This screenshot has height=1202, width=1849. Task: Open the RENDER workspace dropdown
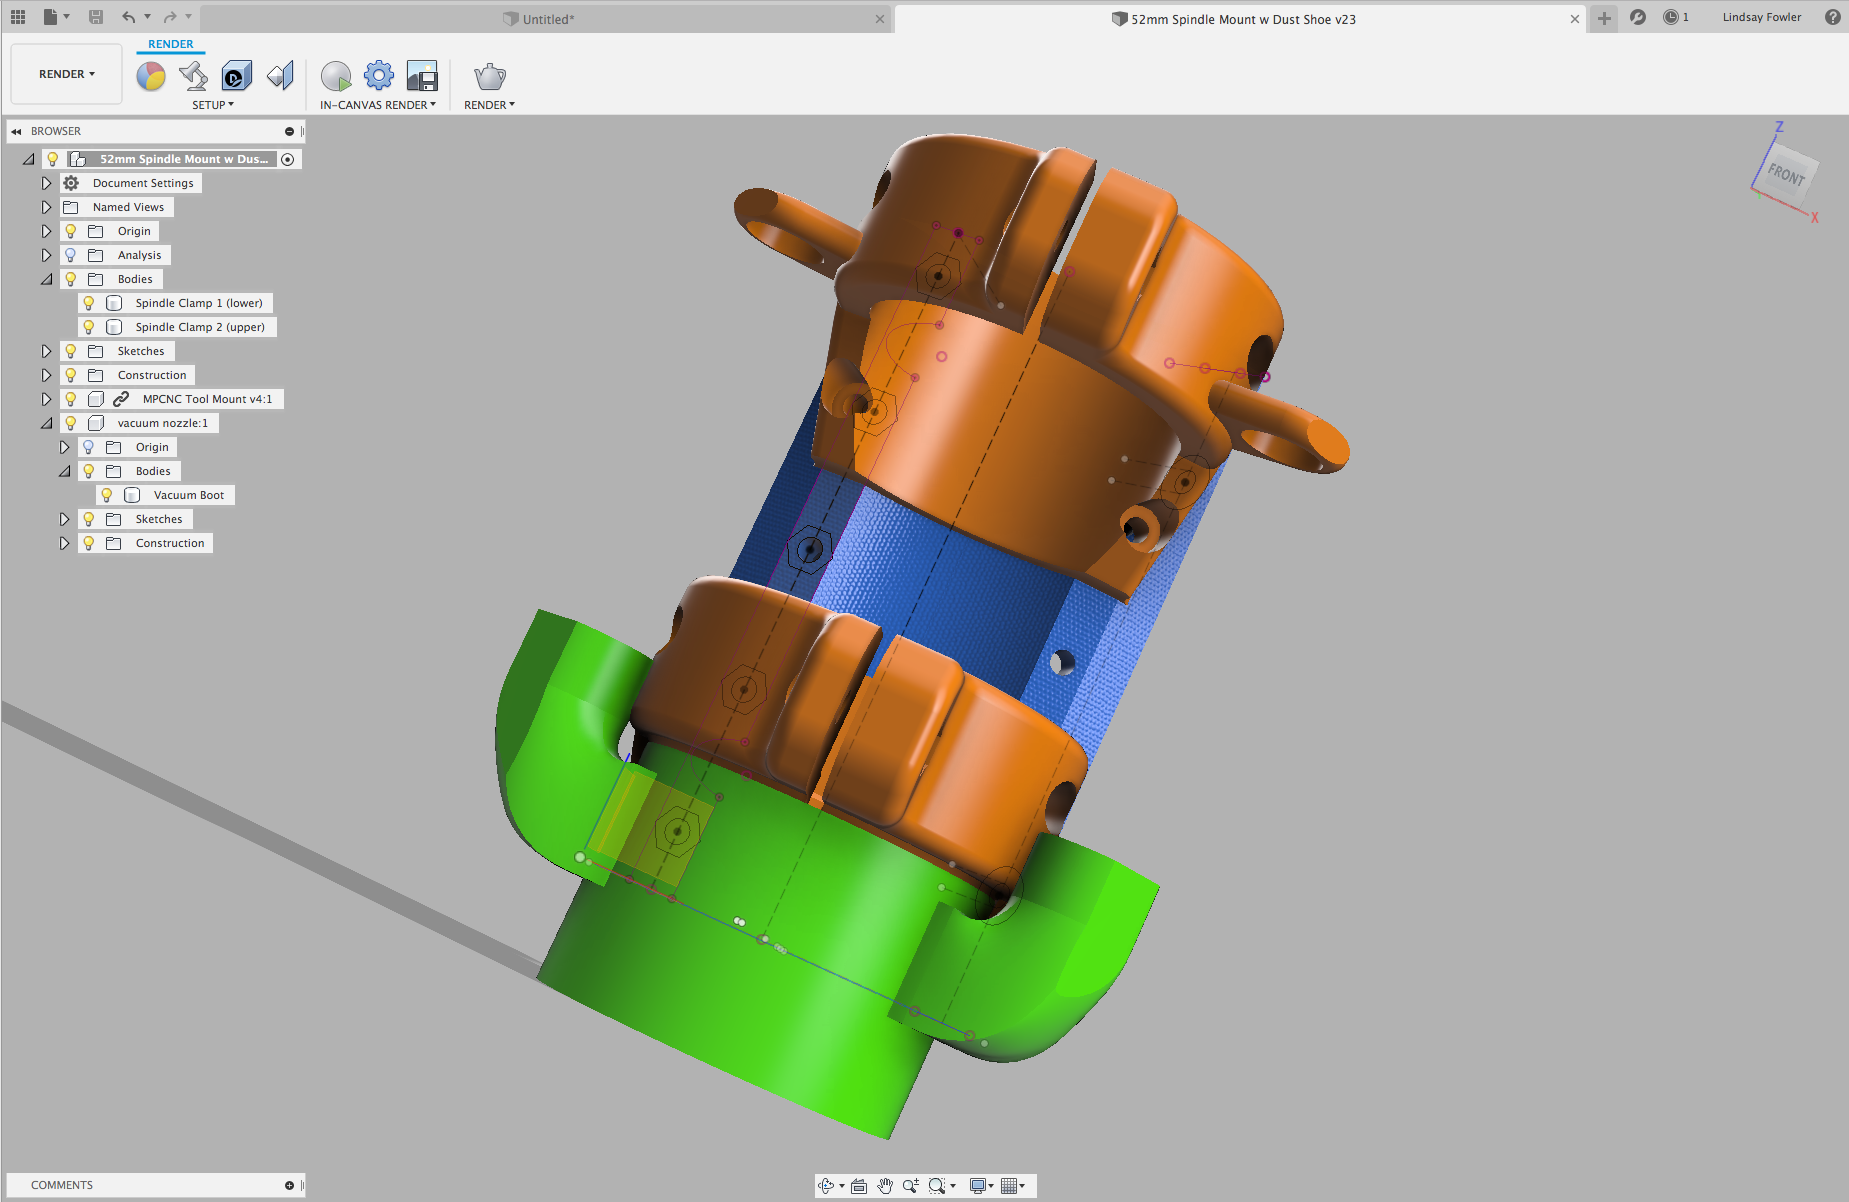(67, 74)
